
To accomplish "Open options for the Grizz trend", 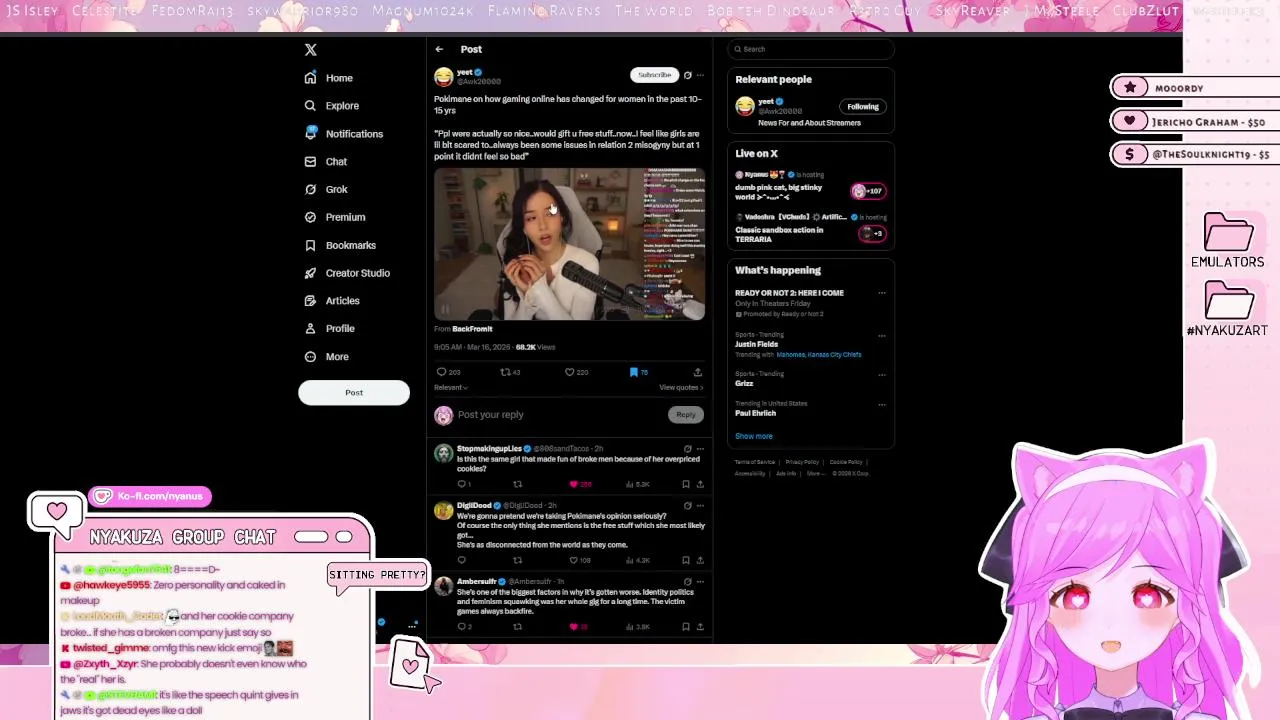I will [881, 375].
